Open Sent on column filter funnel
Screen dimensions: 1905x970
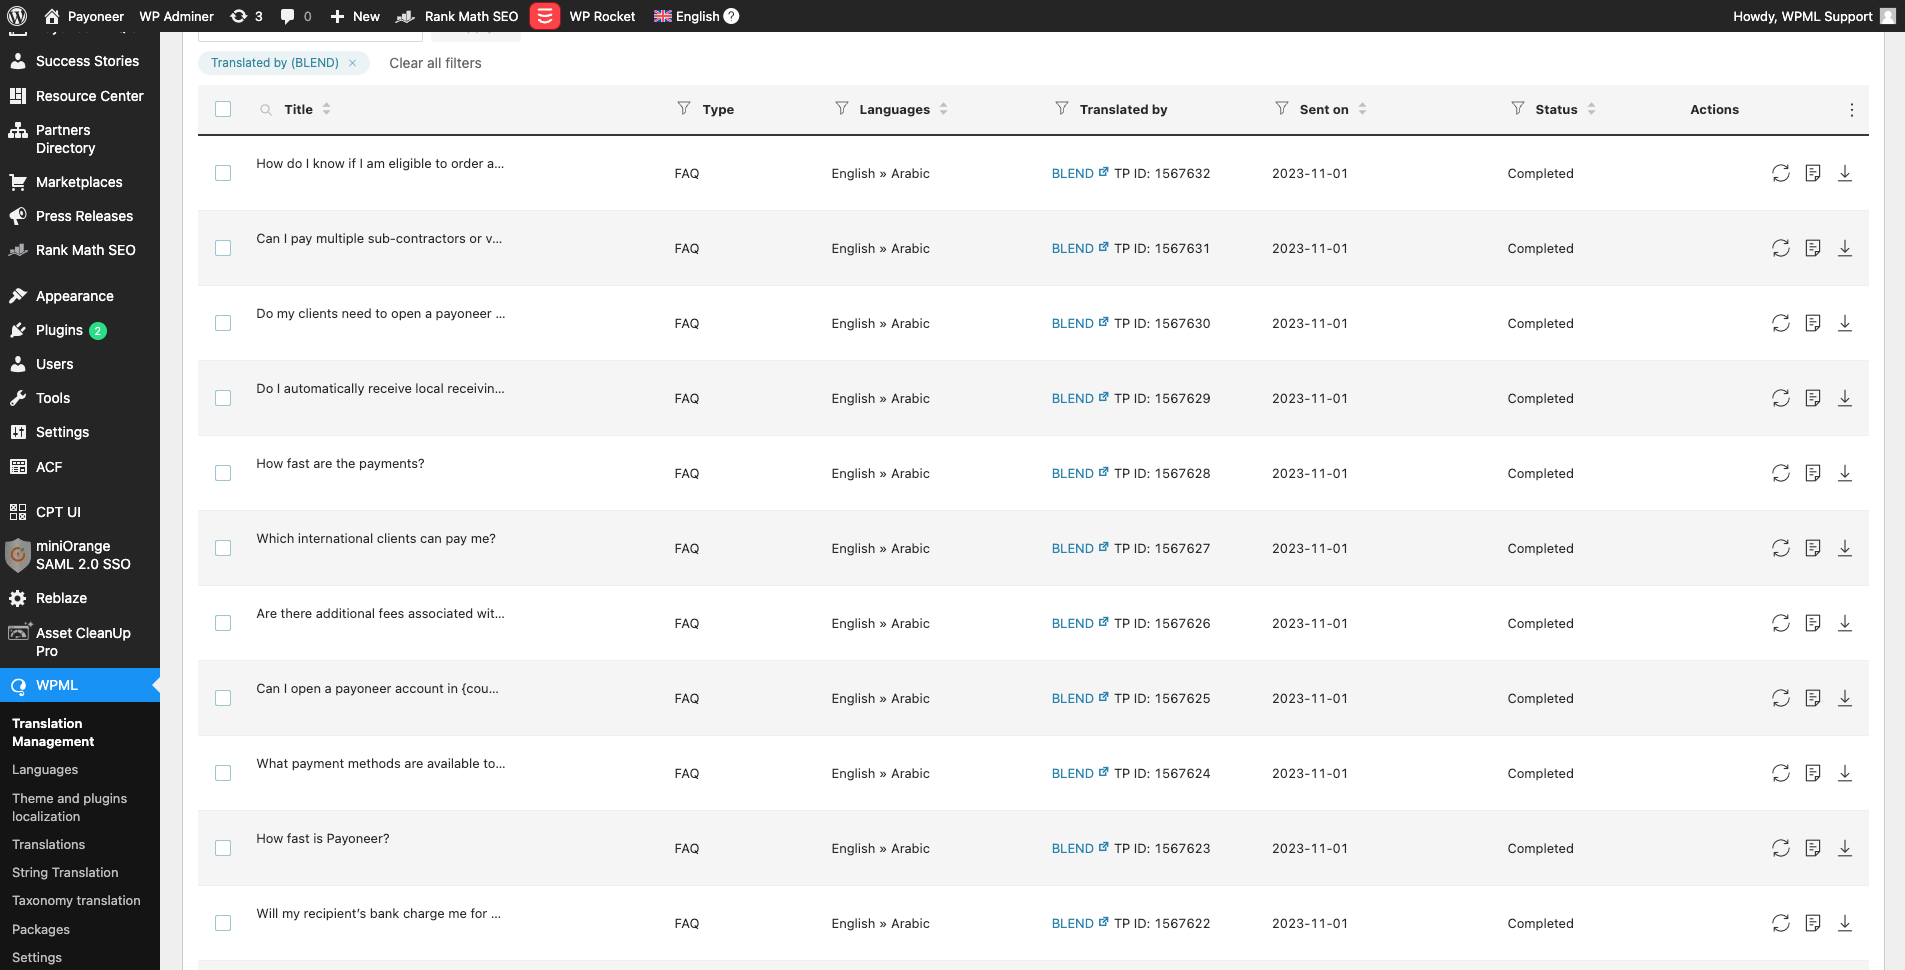(x=1282, y=108)
